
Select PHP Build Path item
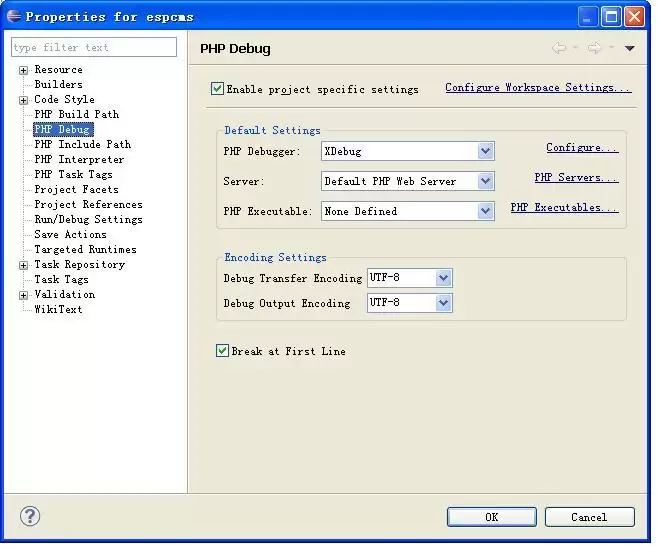coord(76,115)
